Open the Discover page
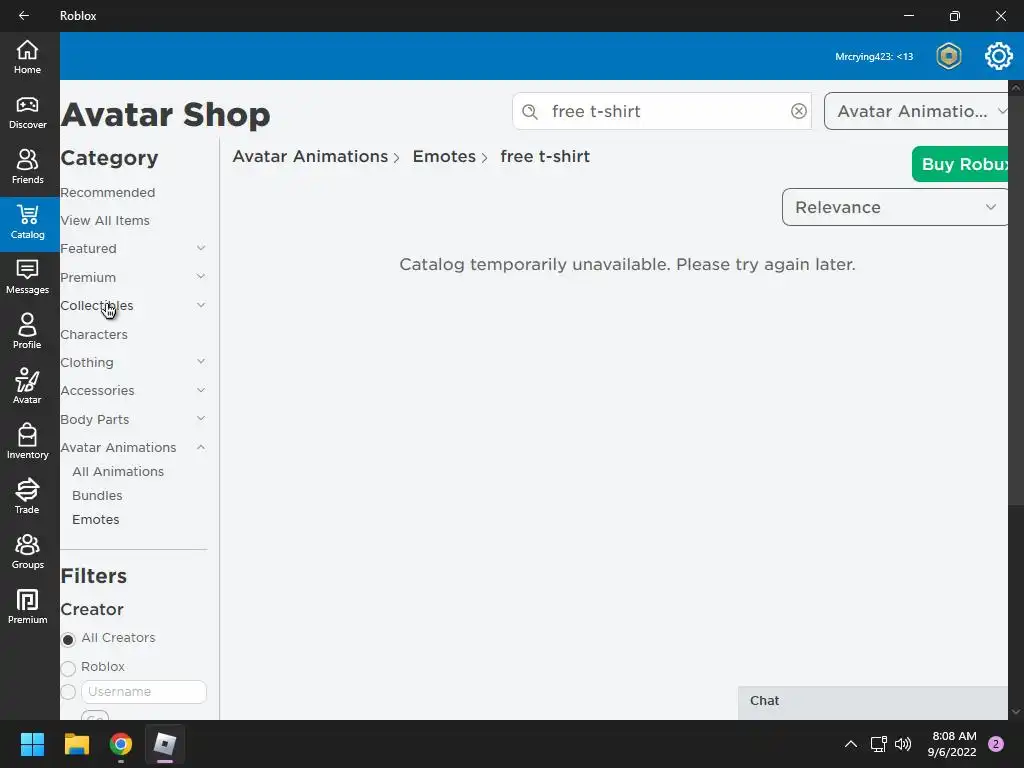The width and height of the screenshot is (1024, 768). [x=27, y=113]
